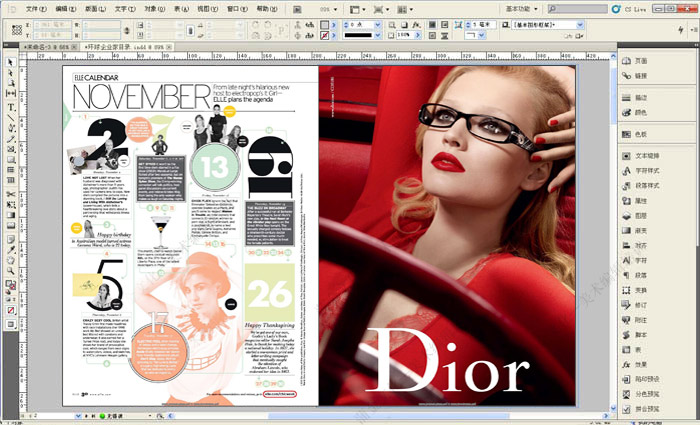Open the 颜色 (Color) panel

[x=636, y=112]
